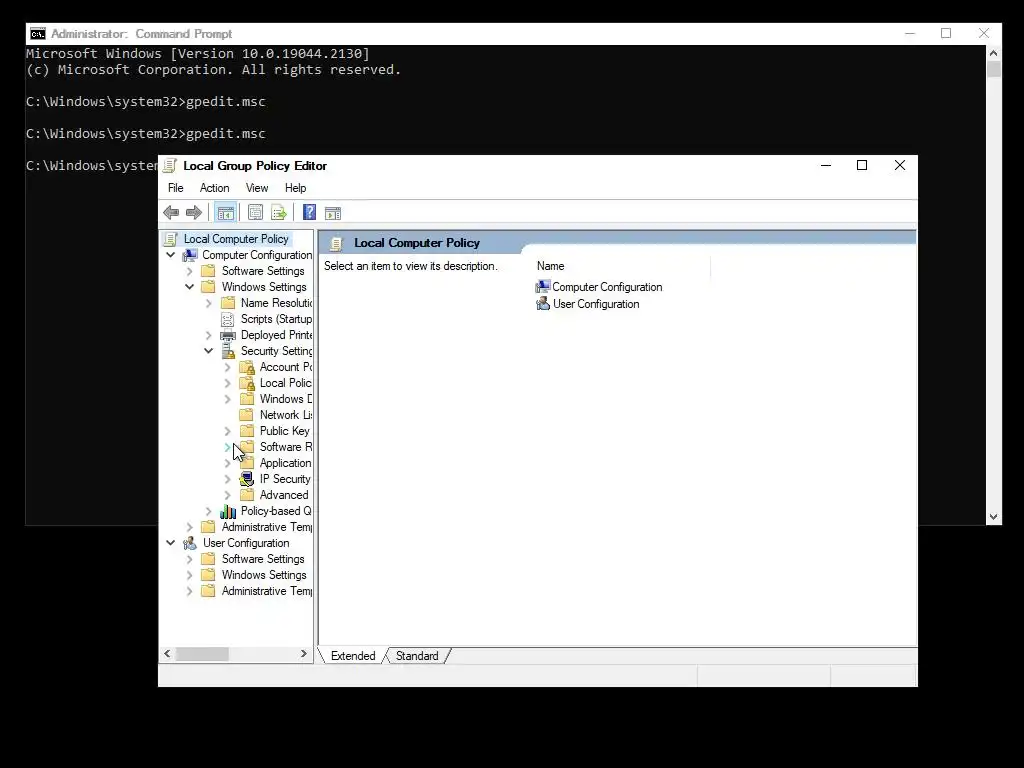
Task: Collapse Computer Configuration node
Action: (170, 255)
